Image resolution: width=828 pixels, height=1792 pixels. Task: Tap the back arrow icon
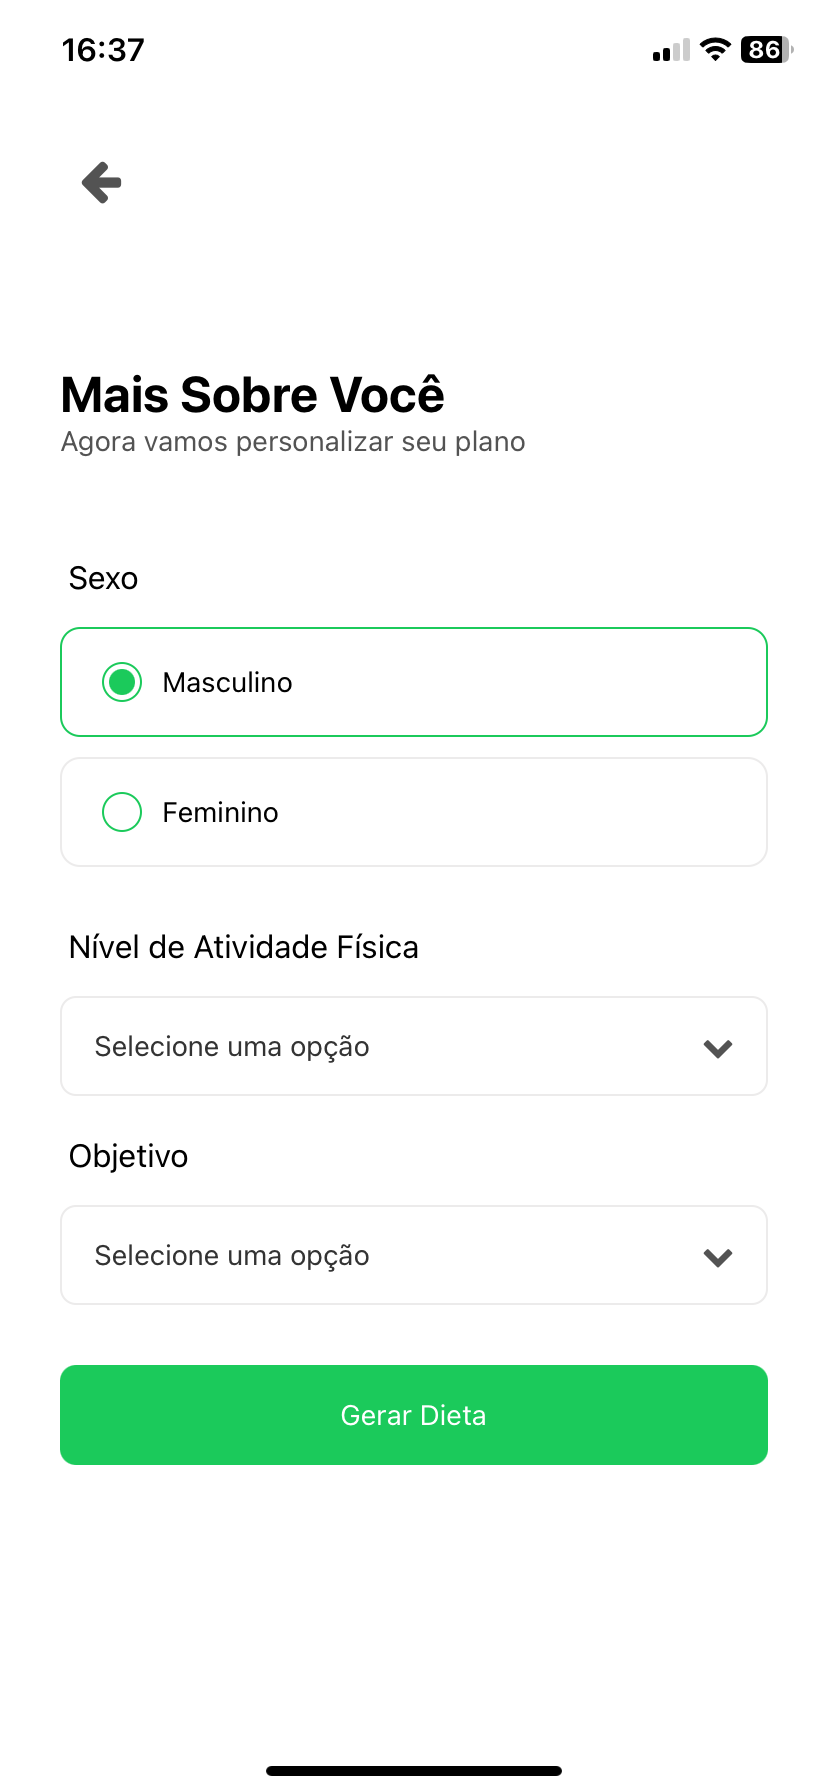[x=102, y=182]
